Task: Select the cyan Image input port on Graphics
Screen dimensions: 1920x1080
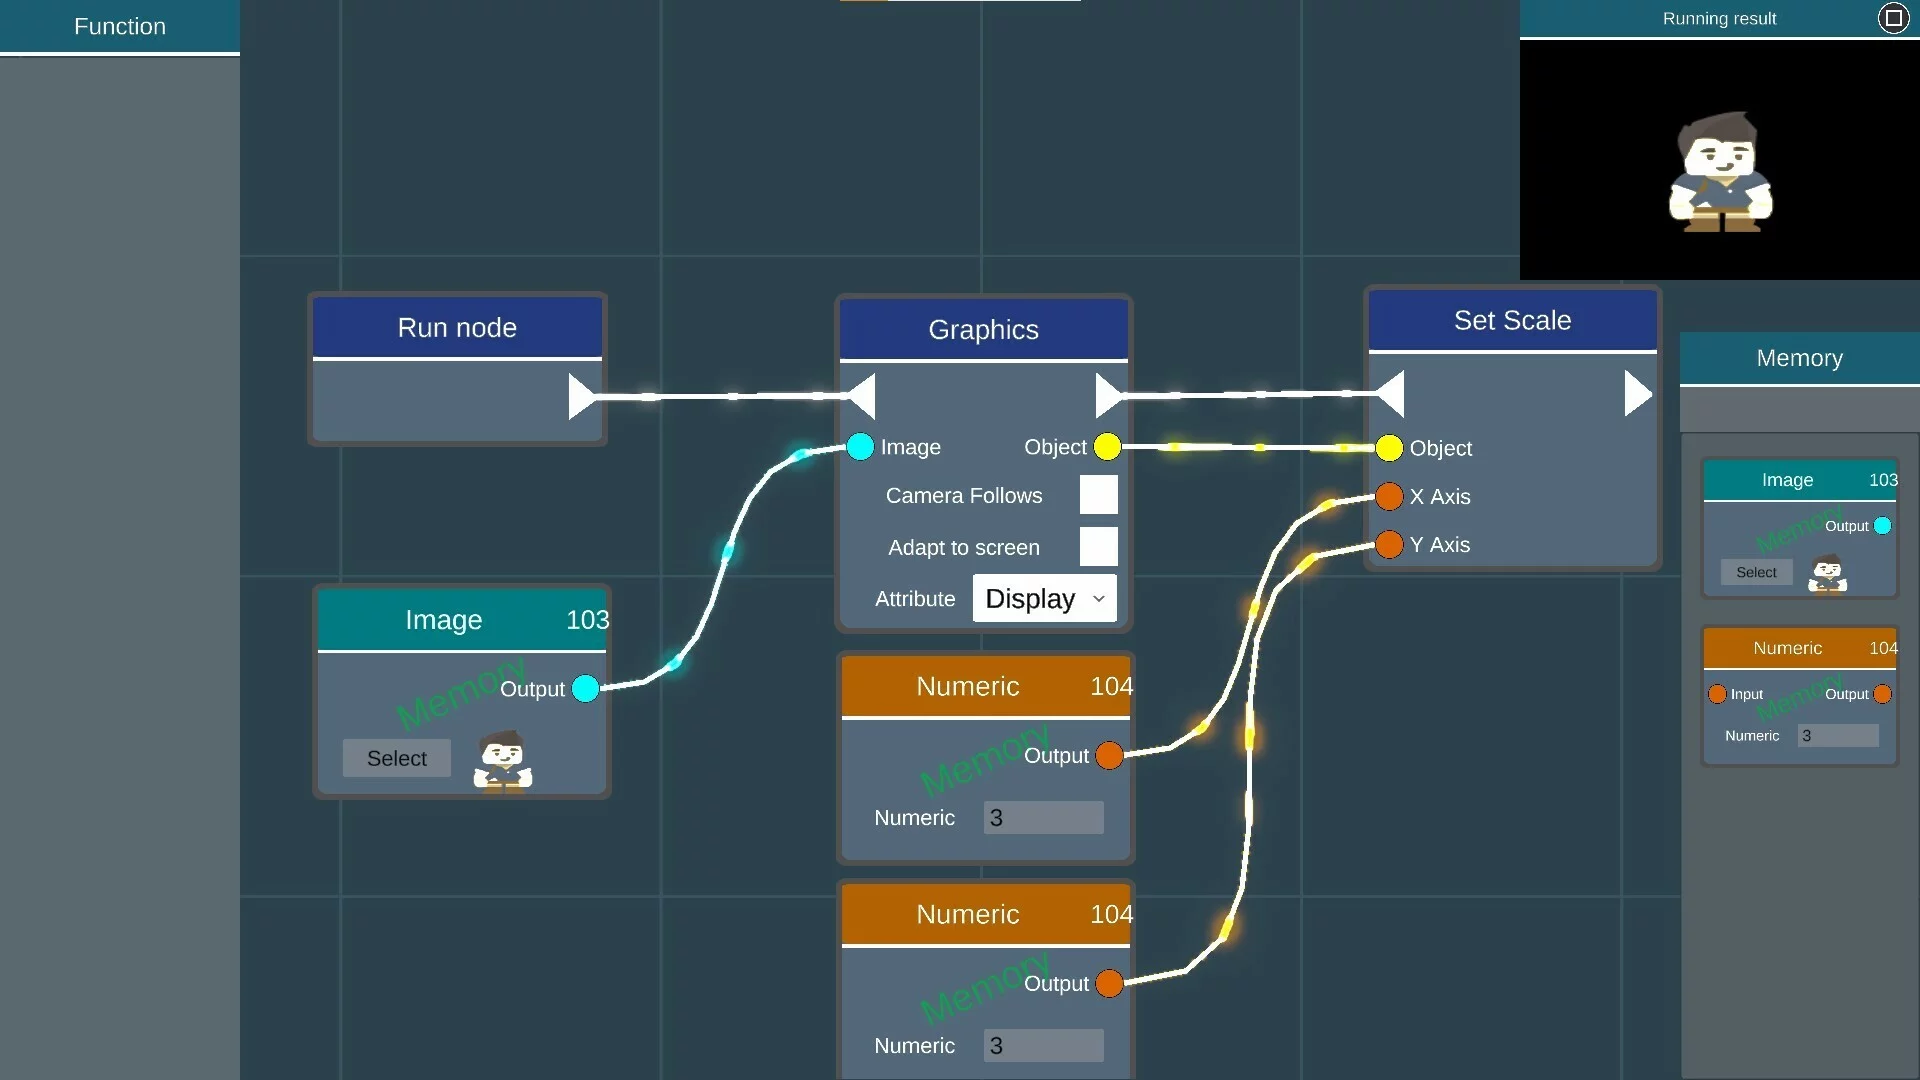Action: (x=860, y=447)
